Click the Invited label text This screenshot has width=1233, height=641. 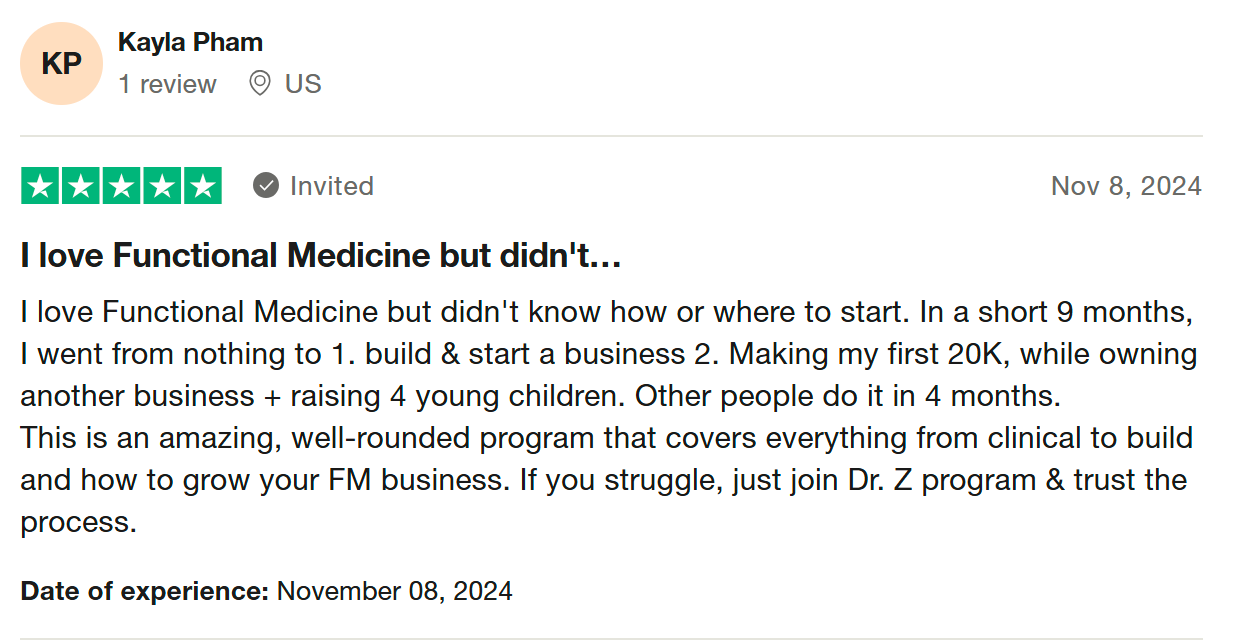point(332,186)
